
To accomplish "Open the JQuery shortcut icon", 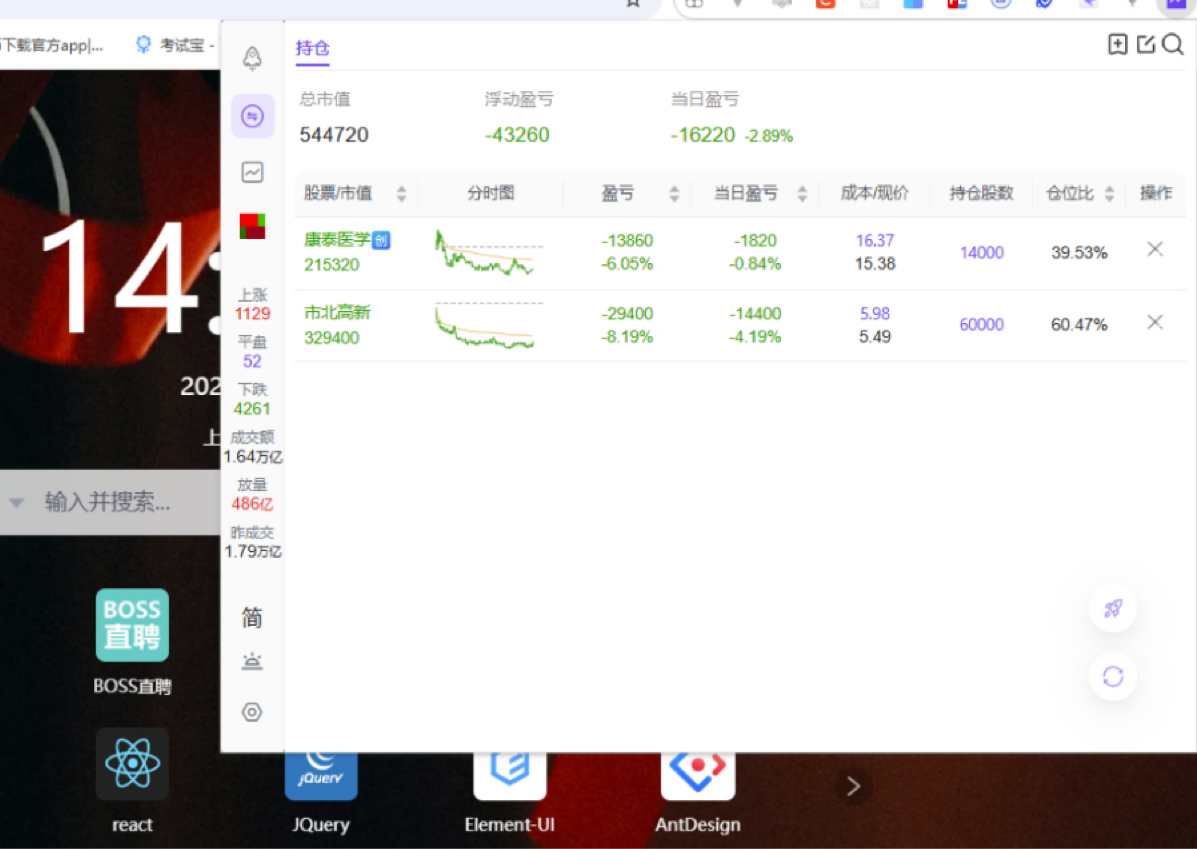I will [x=321, y=776].
